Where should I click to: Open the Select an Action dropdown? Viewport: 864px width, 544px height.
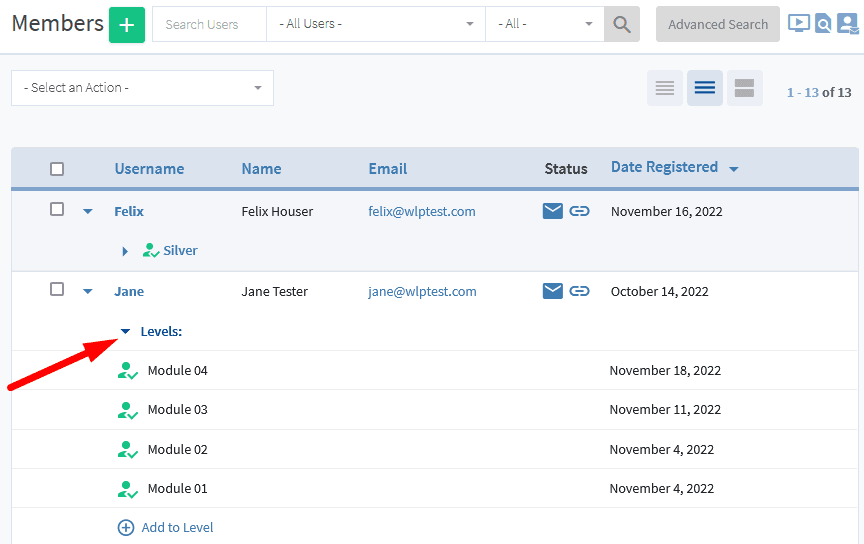click(x=142, y=88)
